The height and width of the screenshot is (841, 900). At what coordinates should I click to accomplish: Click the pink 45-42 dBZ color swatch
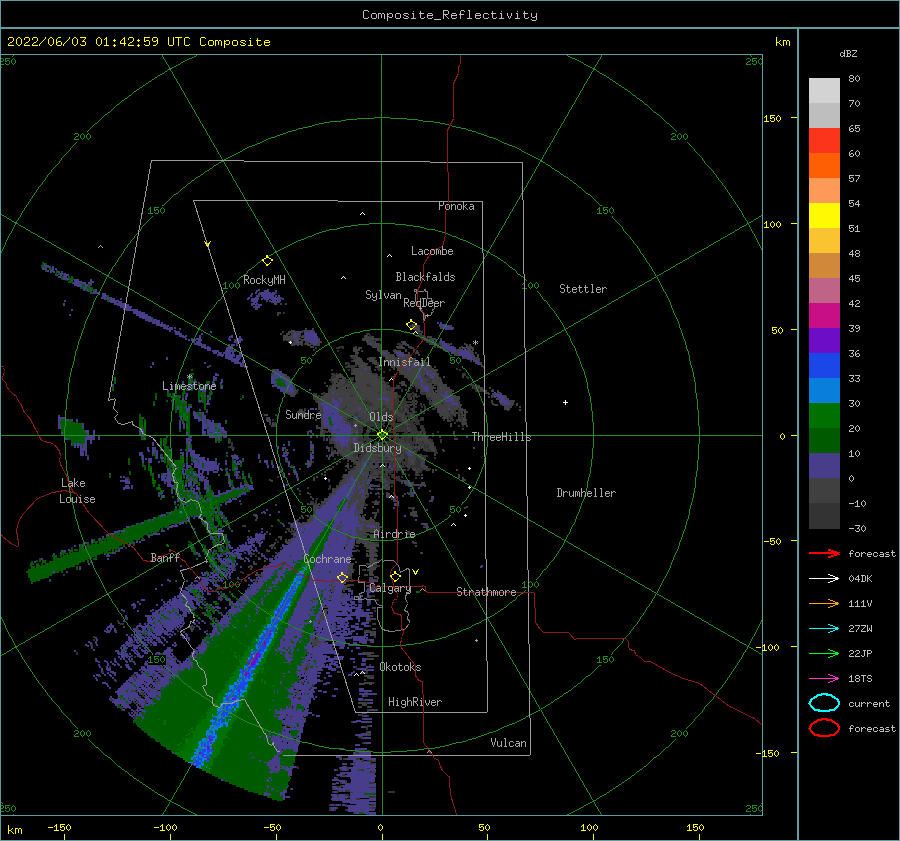pyautogui.click(x=824, y=290)
